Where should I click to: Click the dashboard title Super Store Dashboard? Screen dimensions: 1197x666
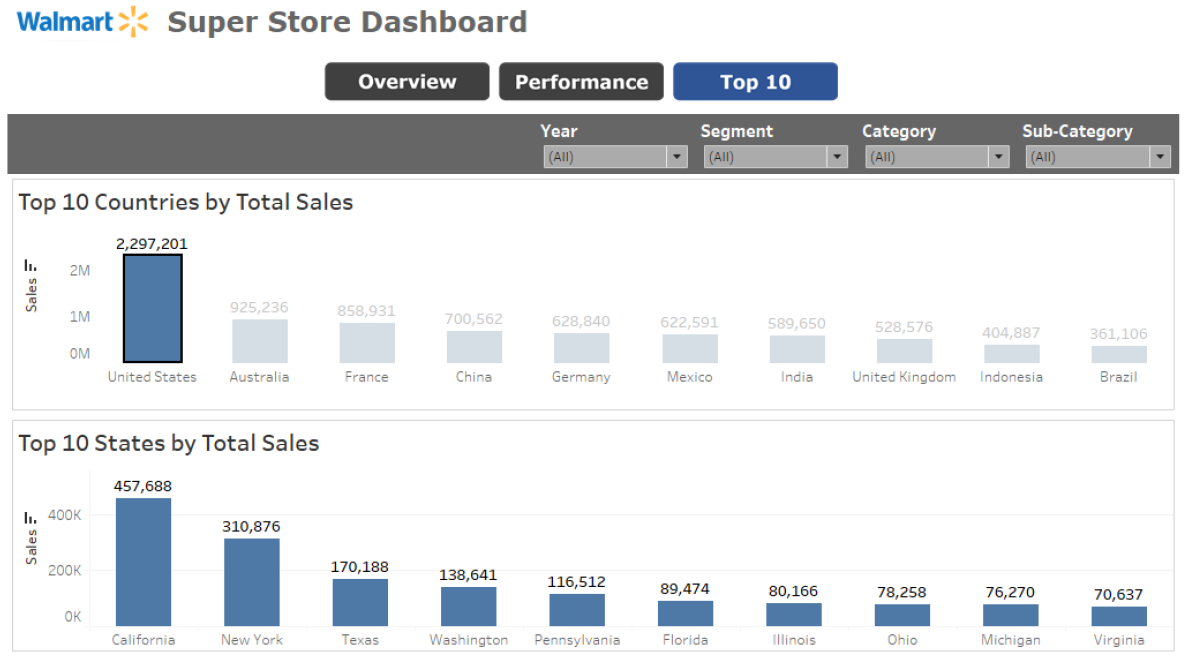(348, 21)
